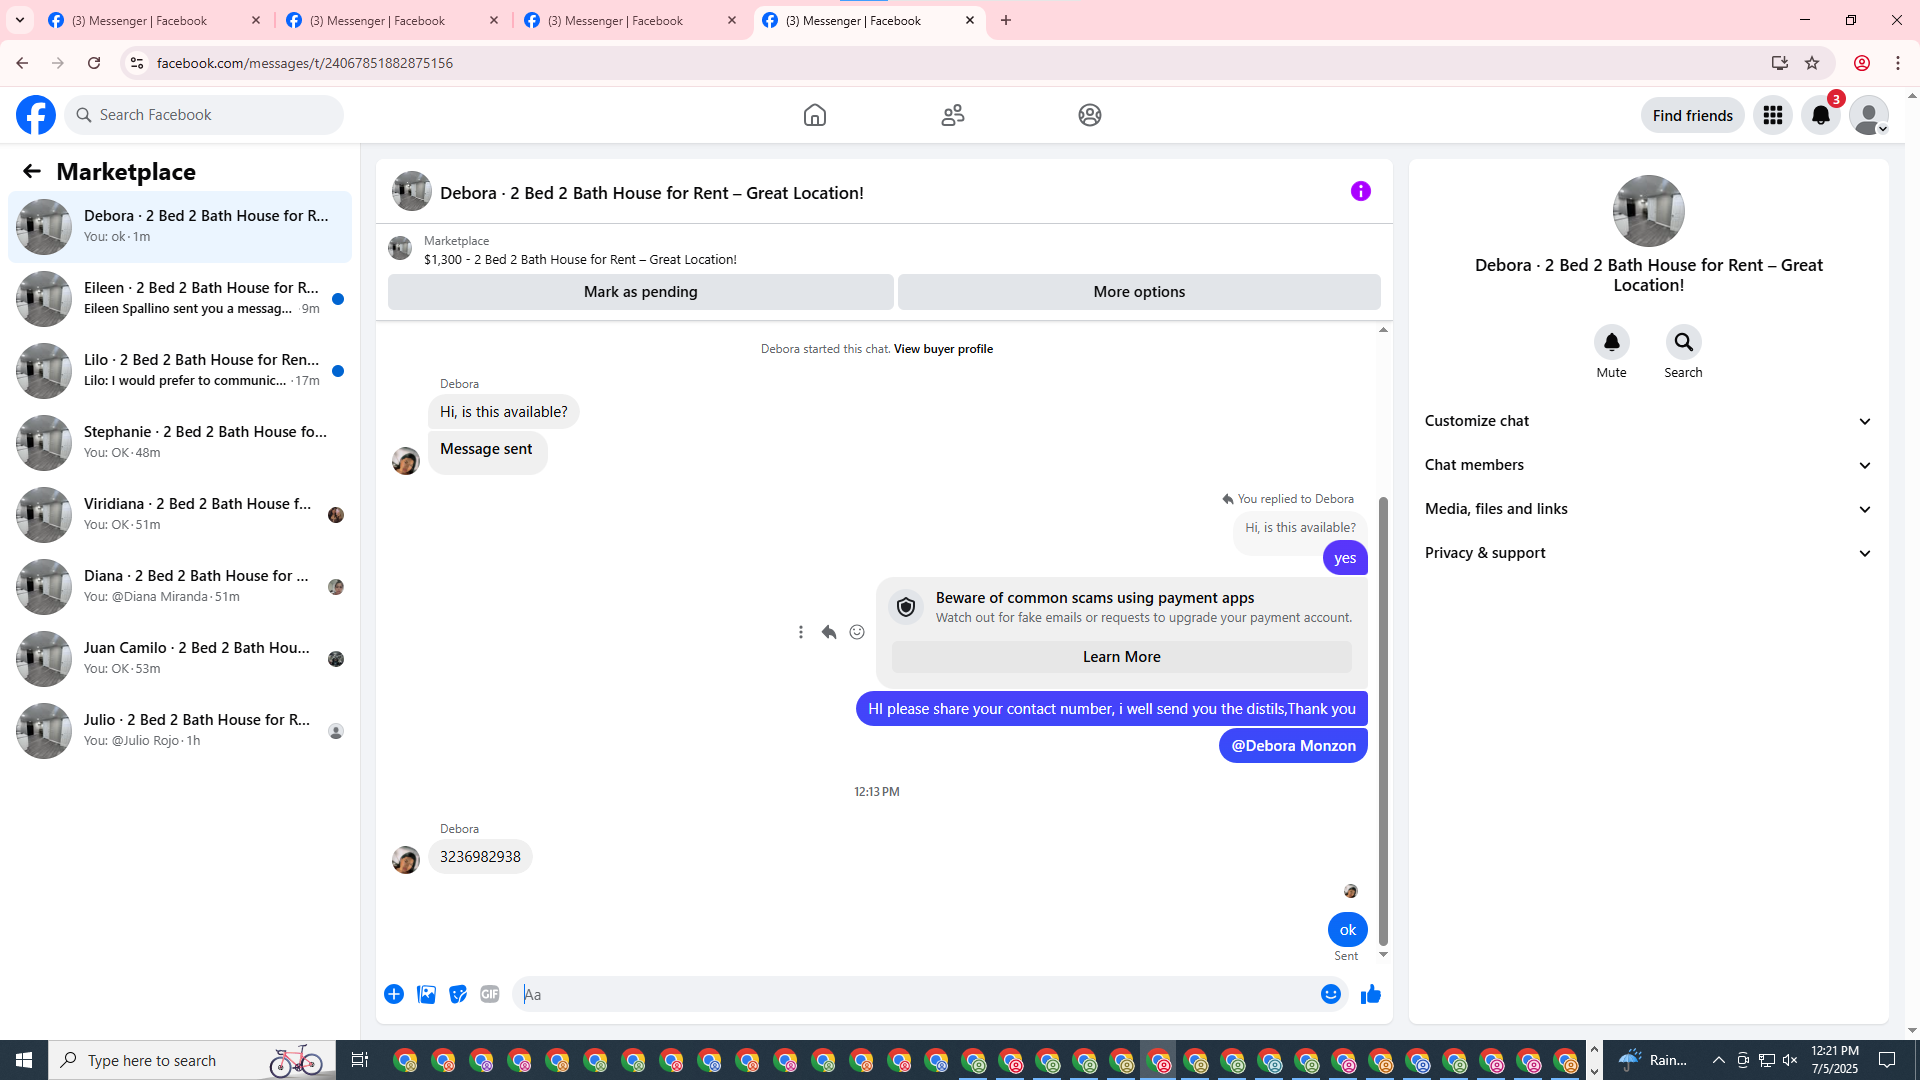Click the purple conversation info icon
Screen dimensions: 1920x1080
pos(1360,191)
